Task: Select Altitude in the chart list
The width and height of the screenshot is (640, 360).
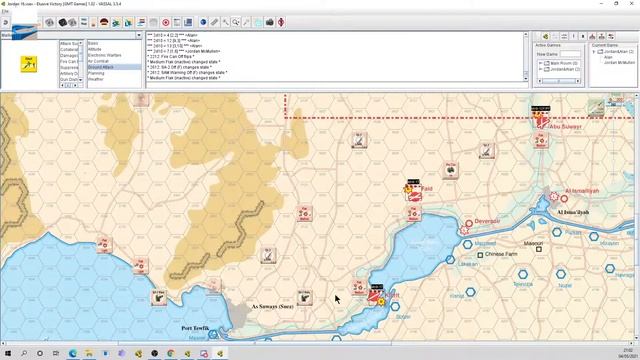Action: tap(114, 49)
